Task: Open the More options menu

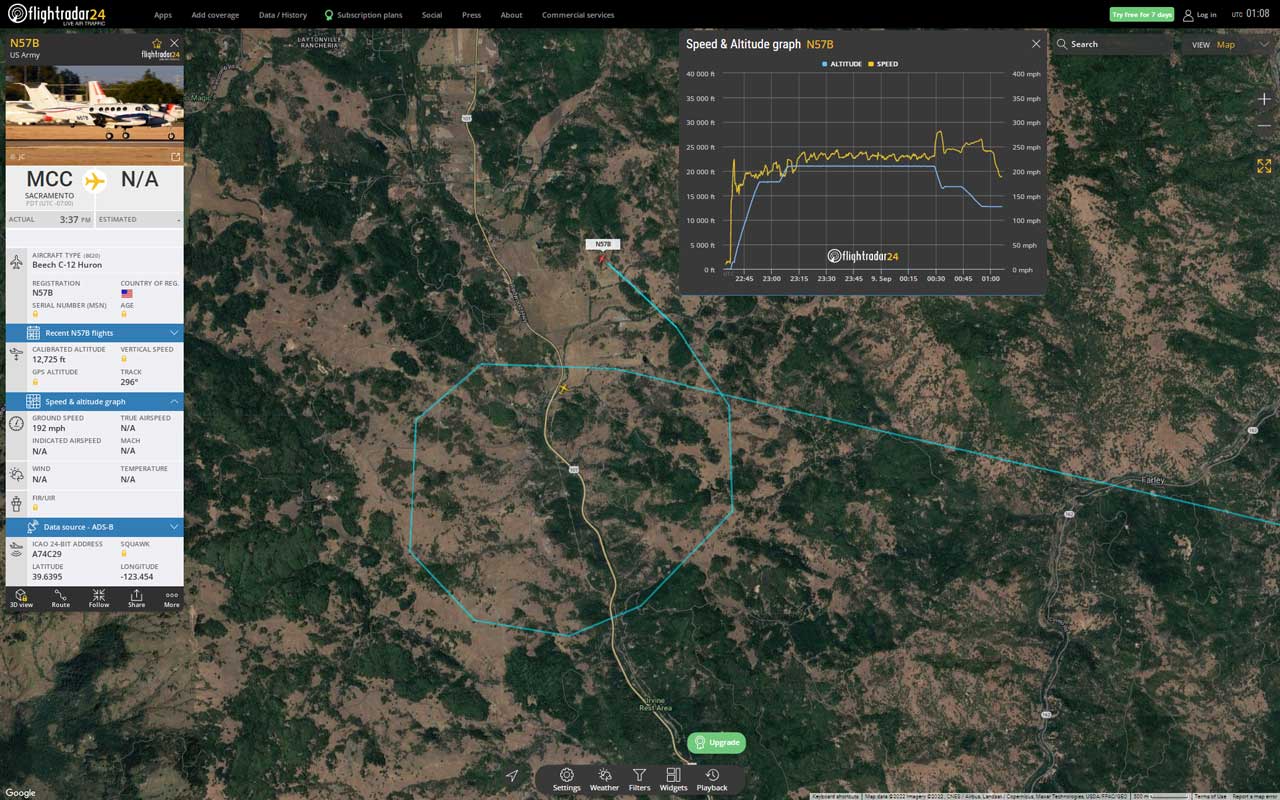Action: point(172,598)
